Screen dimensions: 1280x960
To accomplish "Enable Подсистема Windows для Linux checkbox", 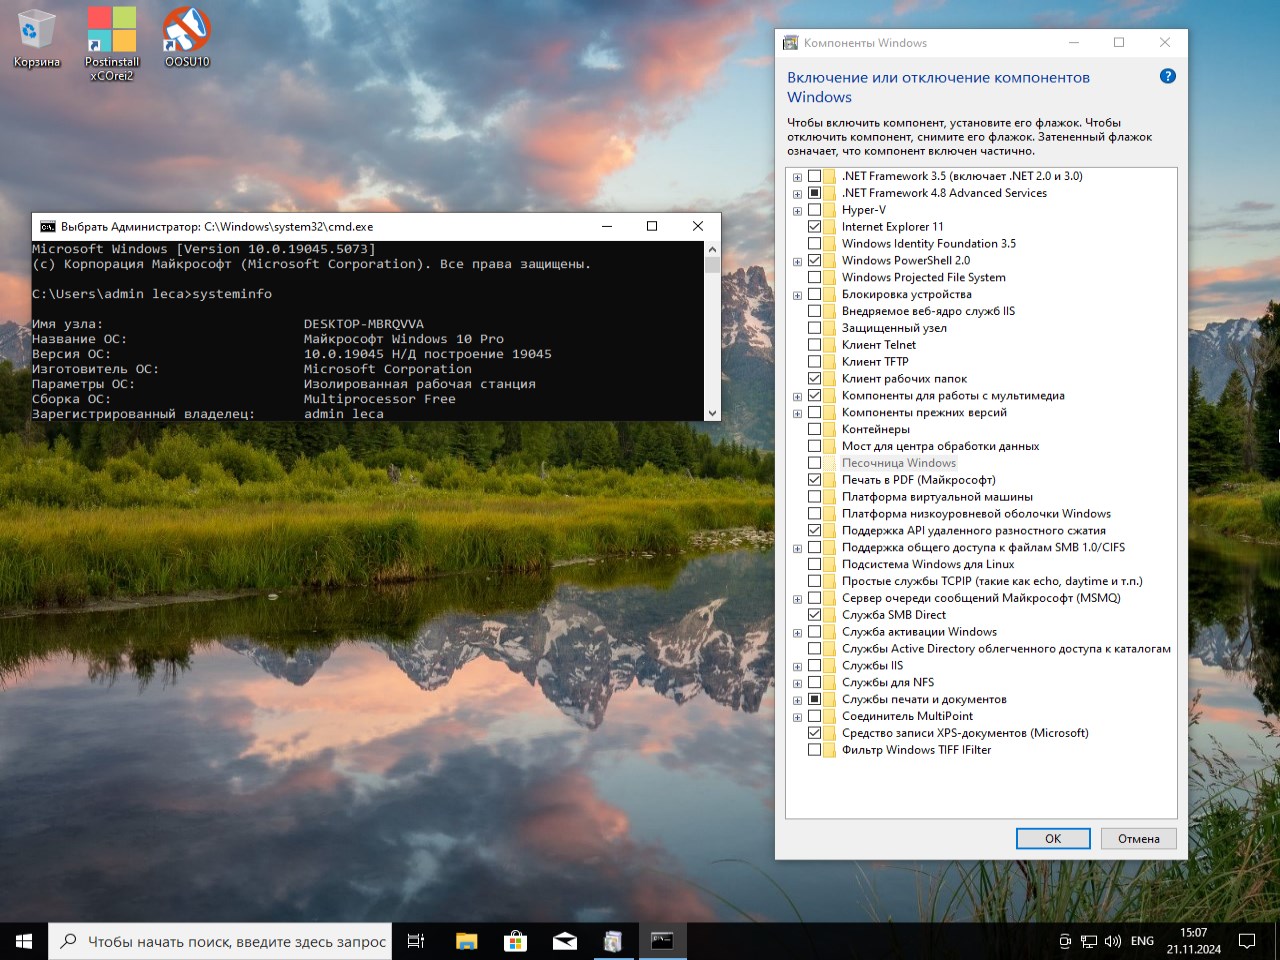I will [x=814, y=564].
